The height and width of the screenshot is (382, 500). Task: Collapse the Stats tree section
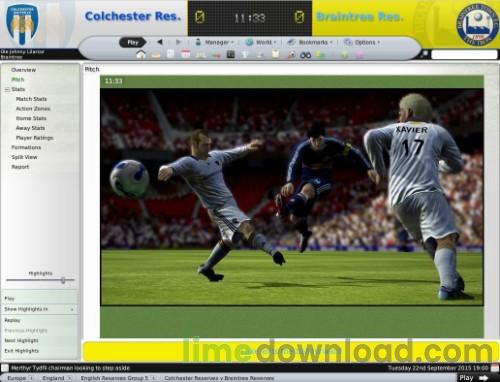[7, 90]
